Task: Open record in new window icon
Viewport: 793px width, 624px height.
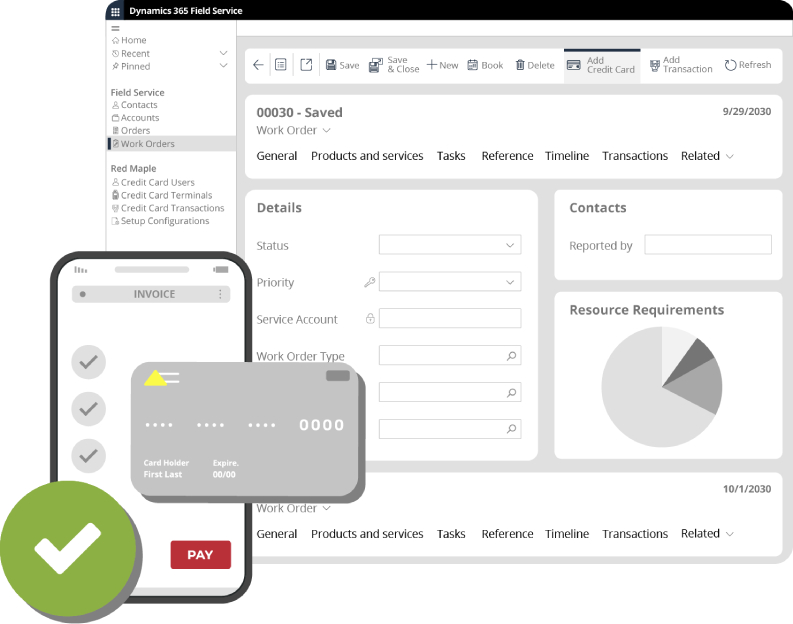Action: (306, 65)
